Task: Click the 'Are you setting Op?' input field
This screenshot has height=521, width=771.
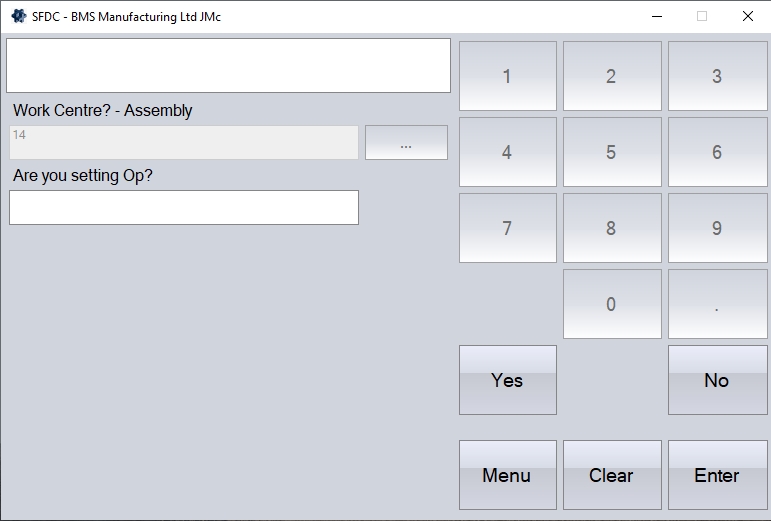Action: 184,208
